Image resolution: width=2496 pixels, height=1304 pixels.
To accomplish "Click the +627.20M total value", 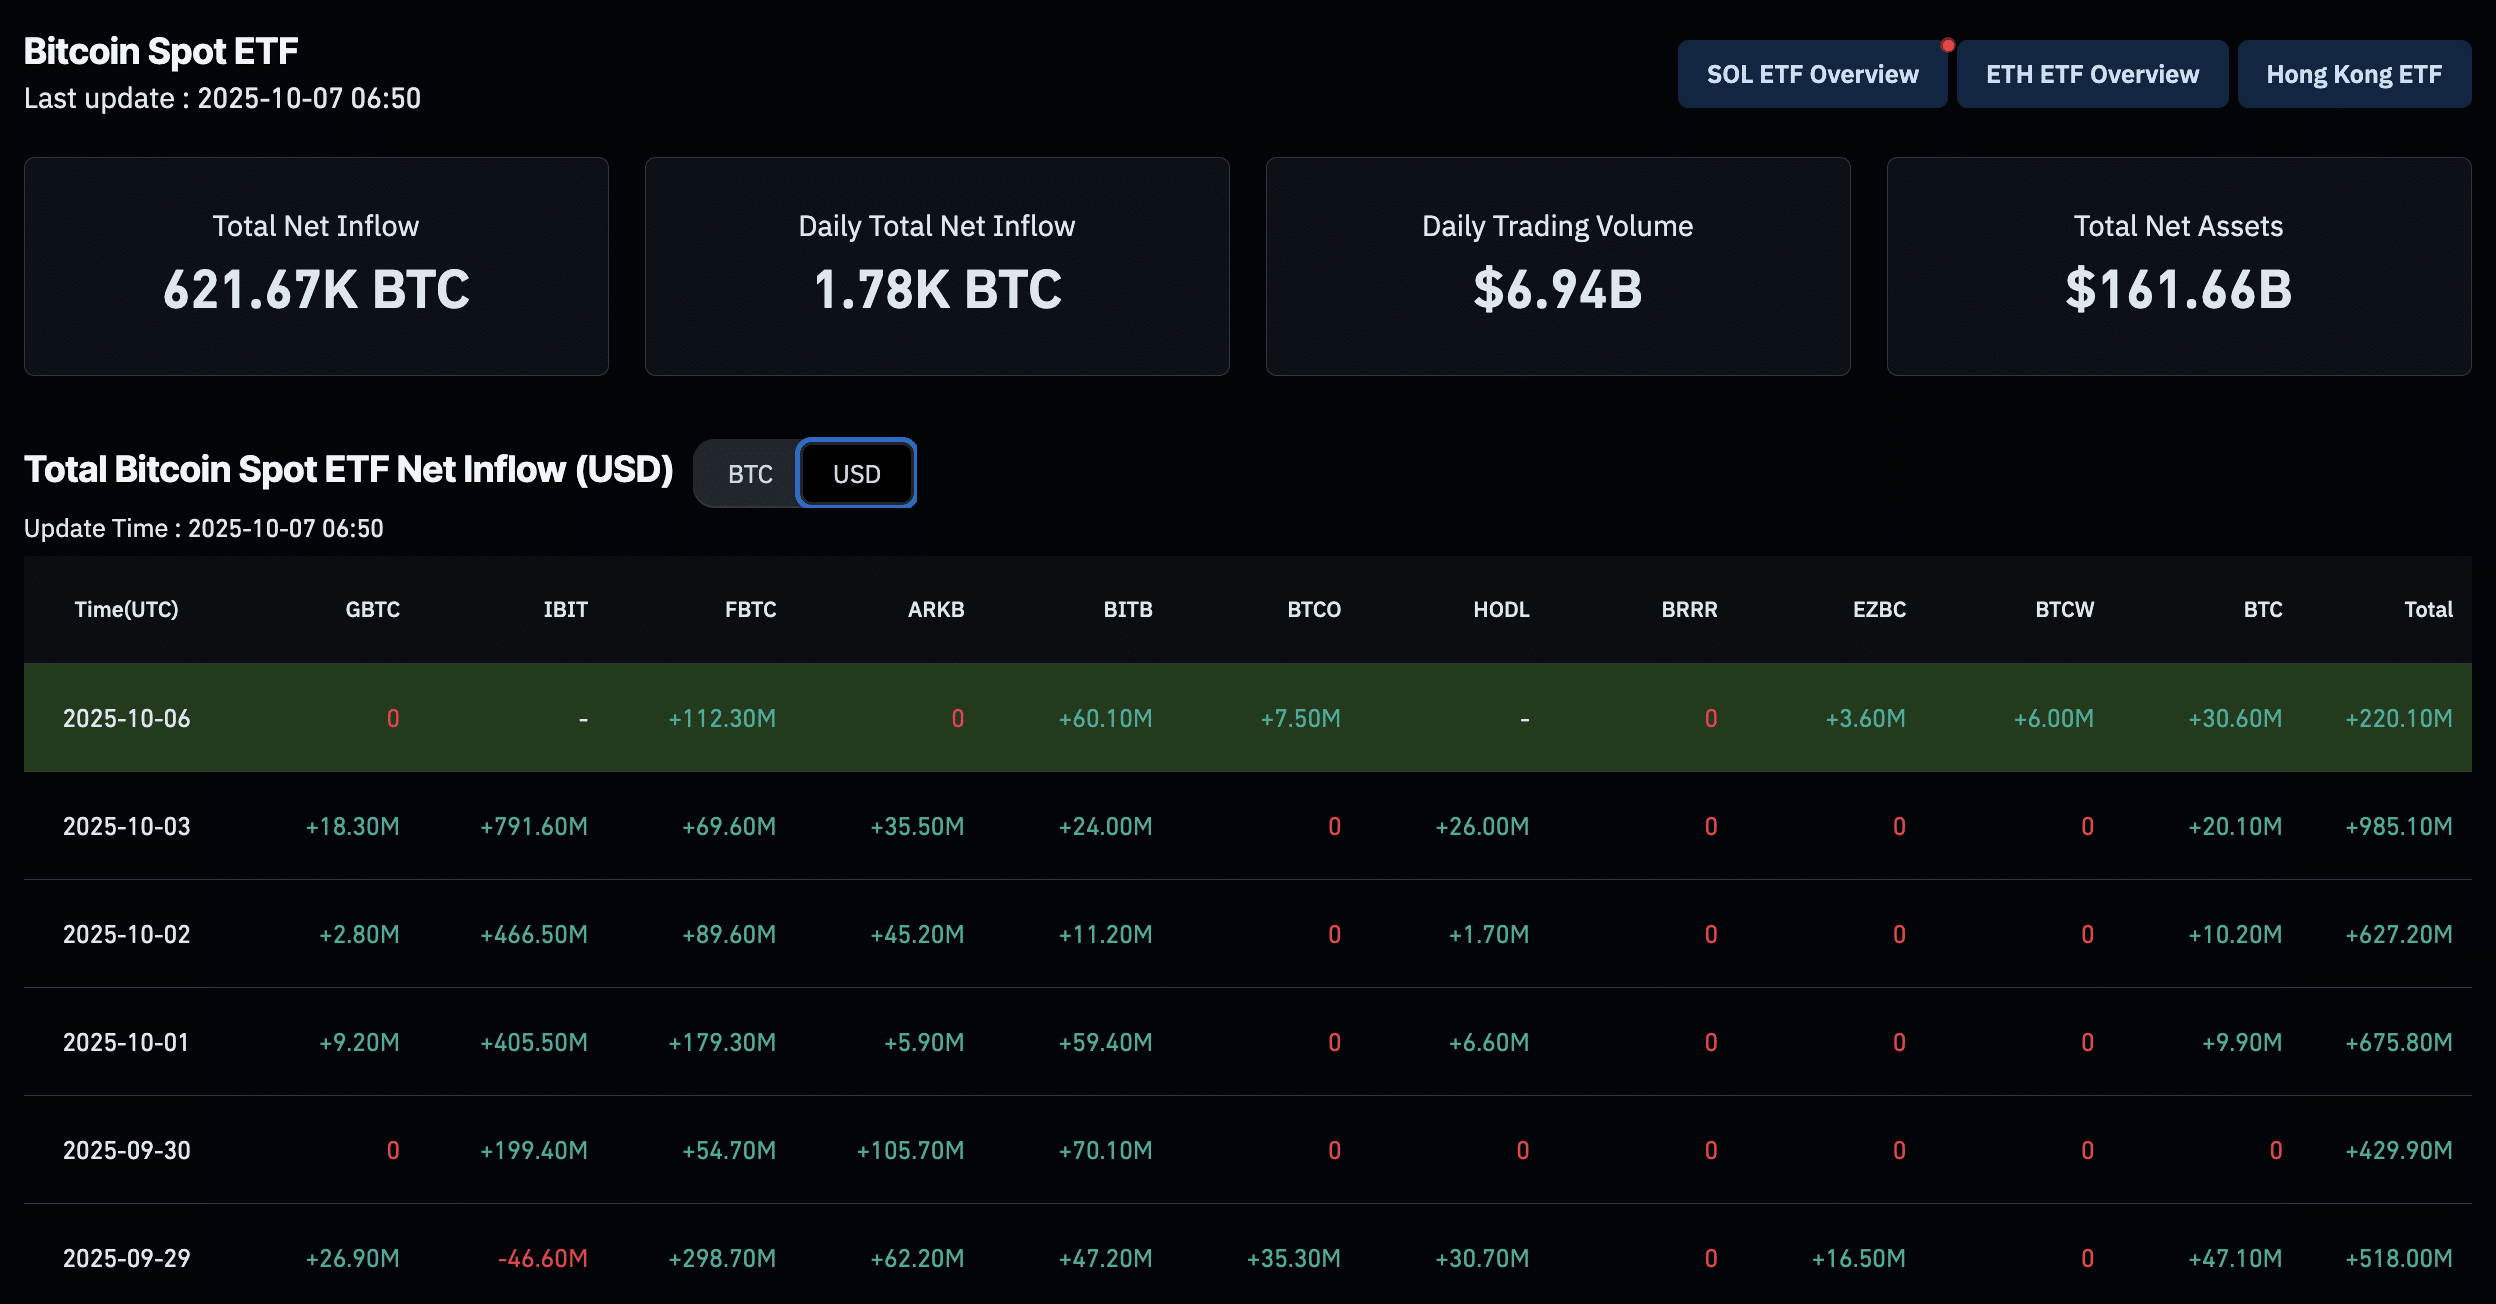I will click(2399, 935).
